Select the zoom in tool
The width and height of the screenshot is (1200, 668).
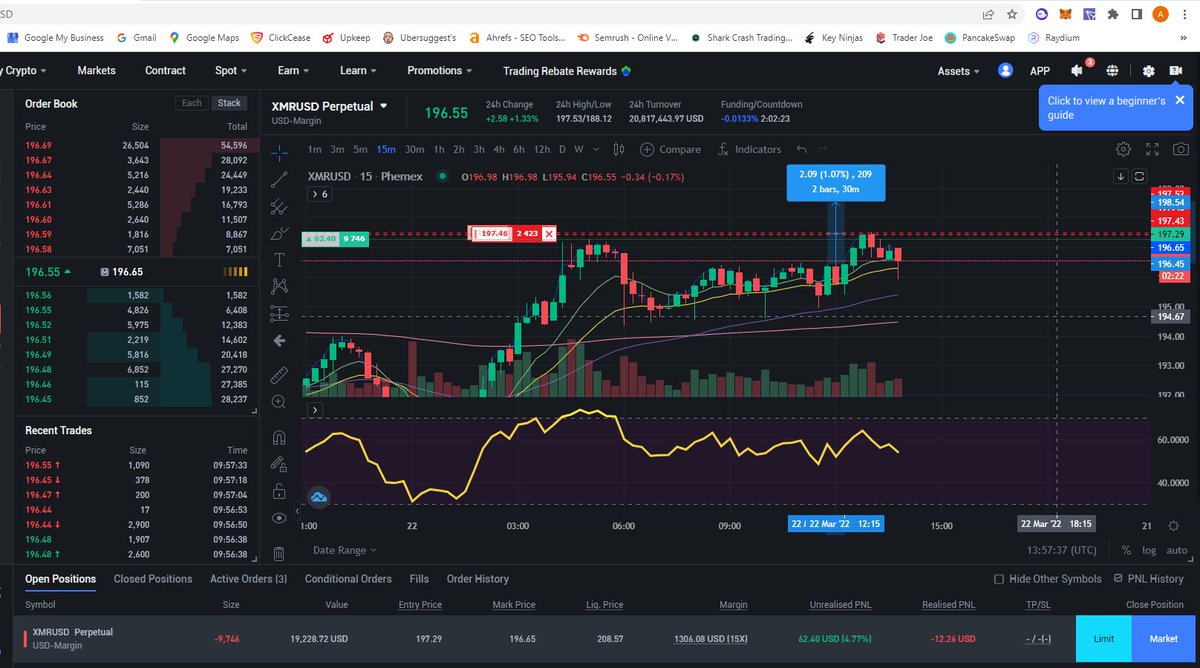click(x=279, y=402)
